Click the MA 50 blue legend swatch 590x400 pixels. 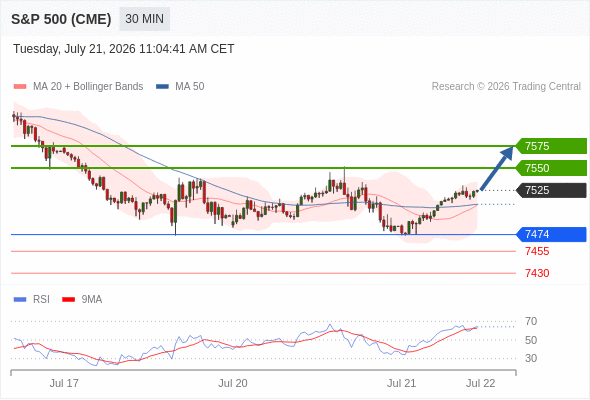(162, 87)
